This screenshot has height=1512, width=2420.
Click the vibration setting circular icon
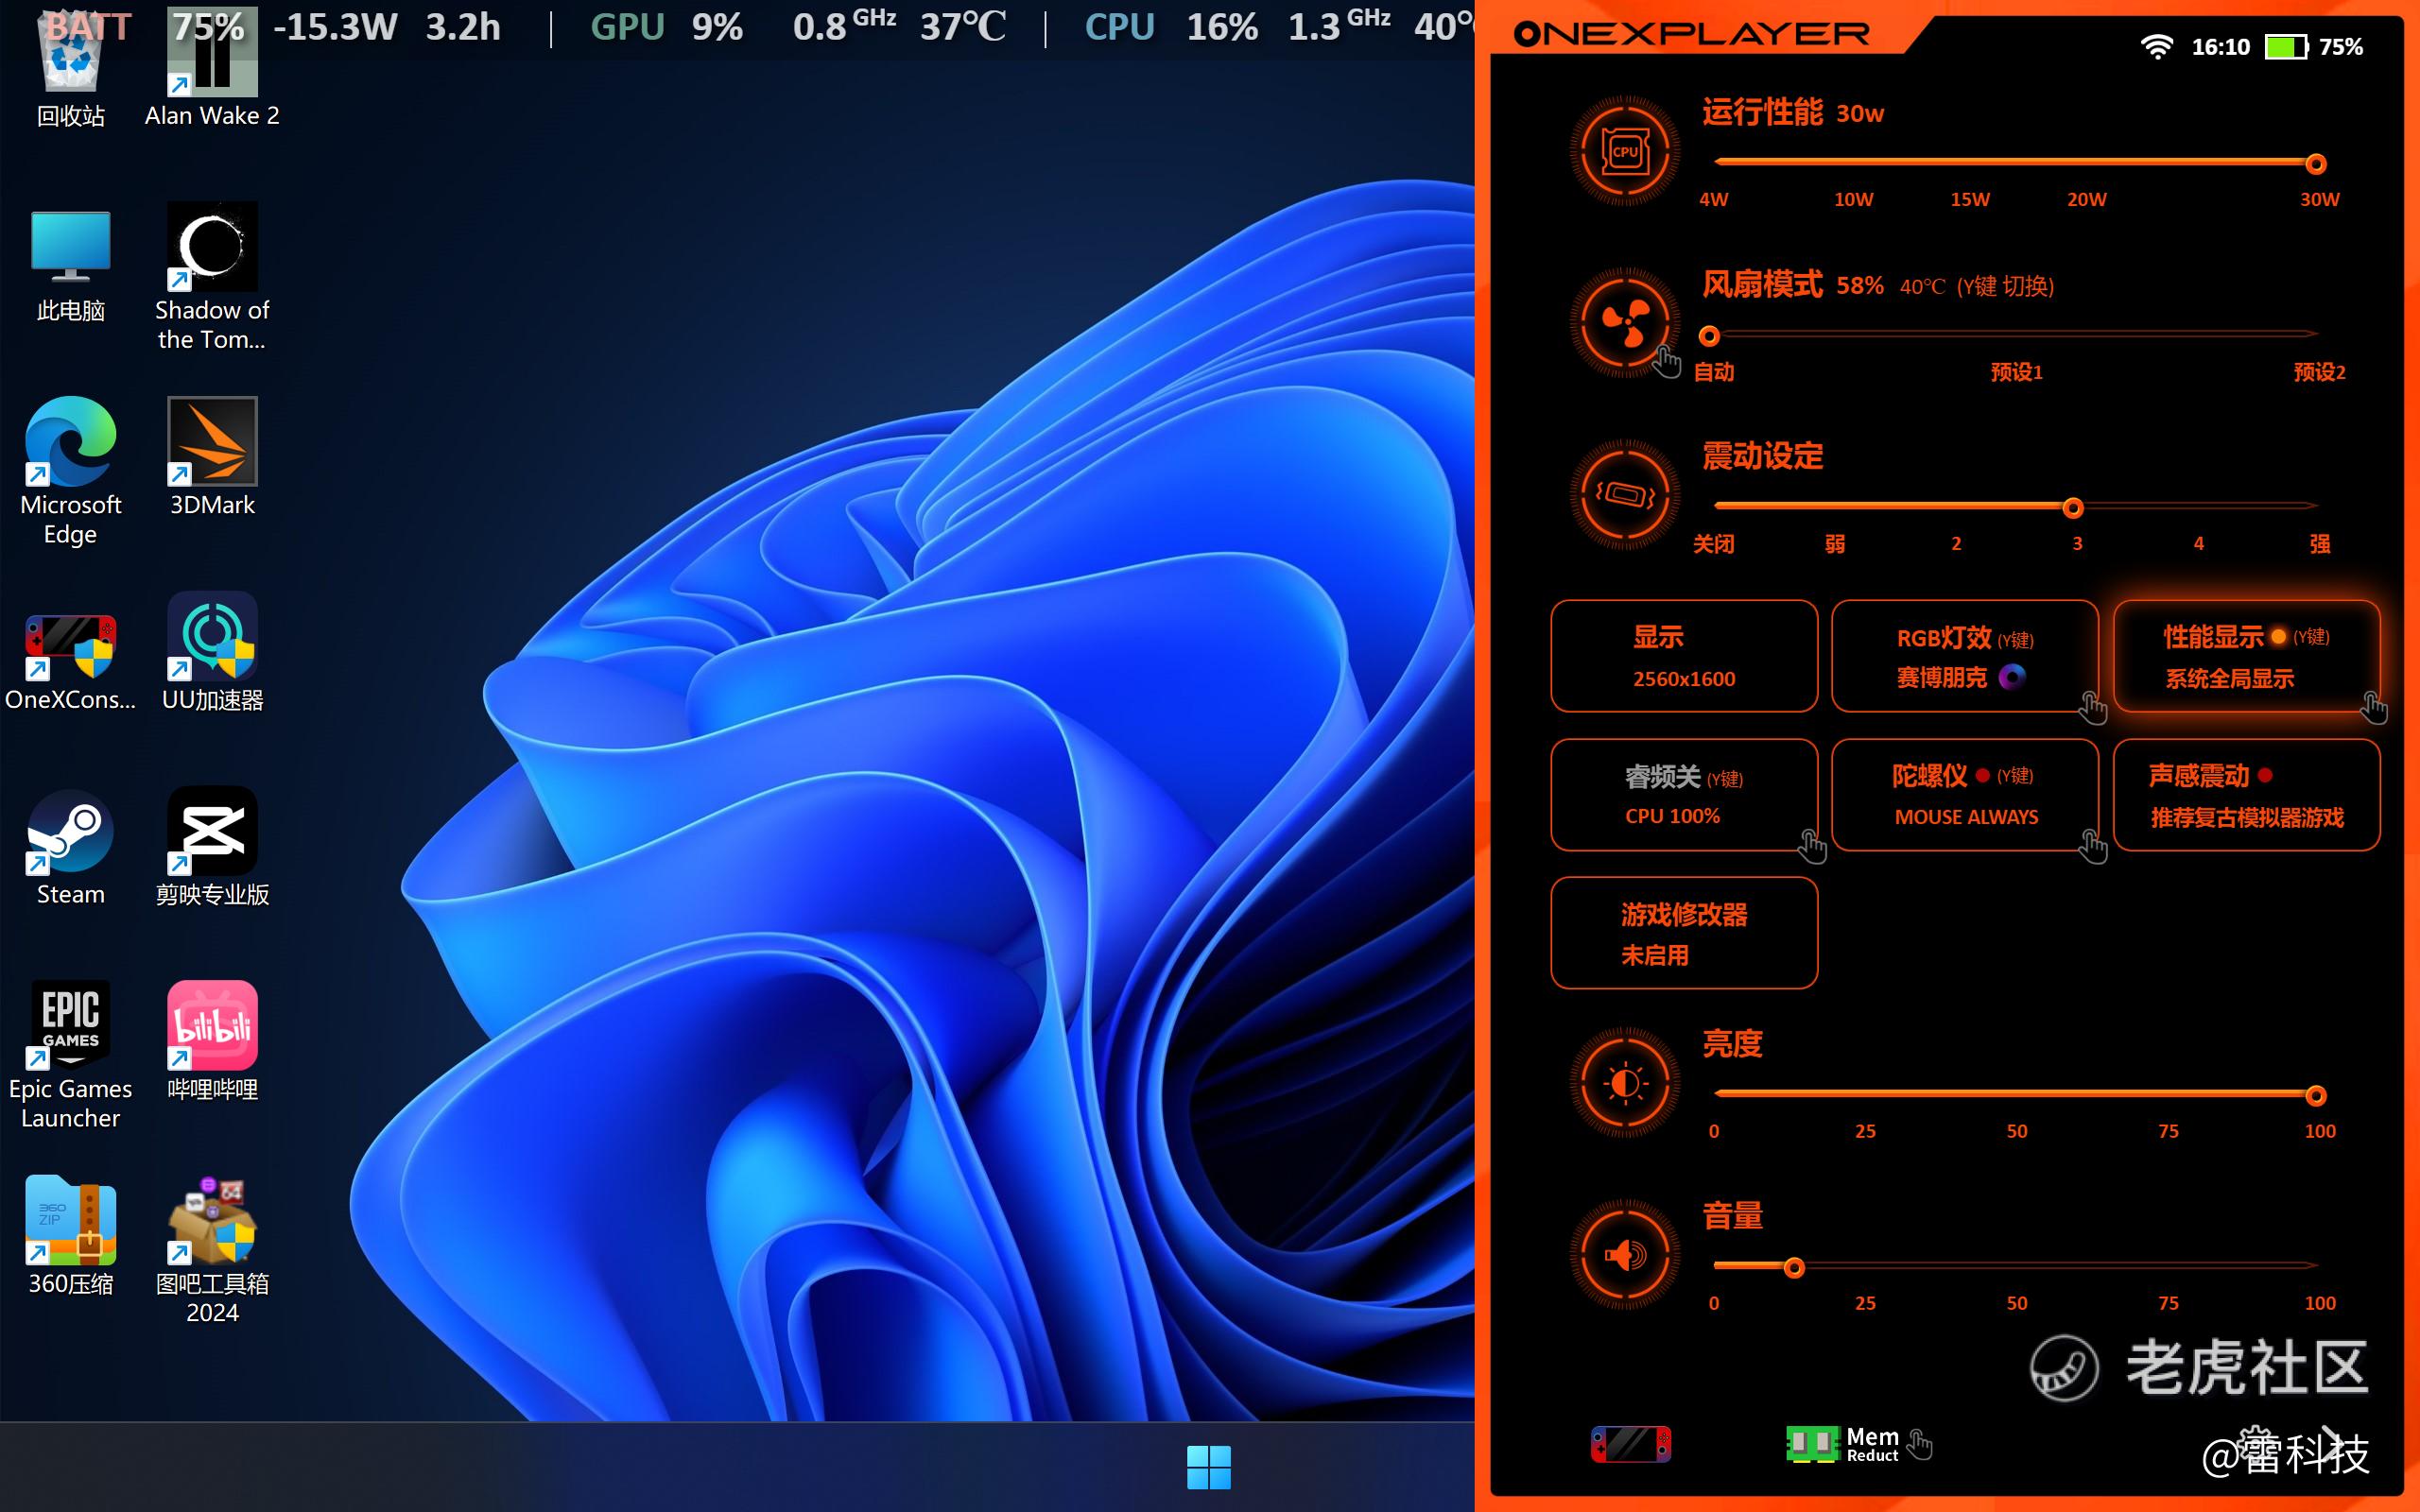pyautogui.click(x=1625, y=494)
